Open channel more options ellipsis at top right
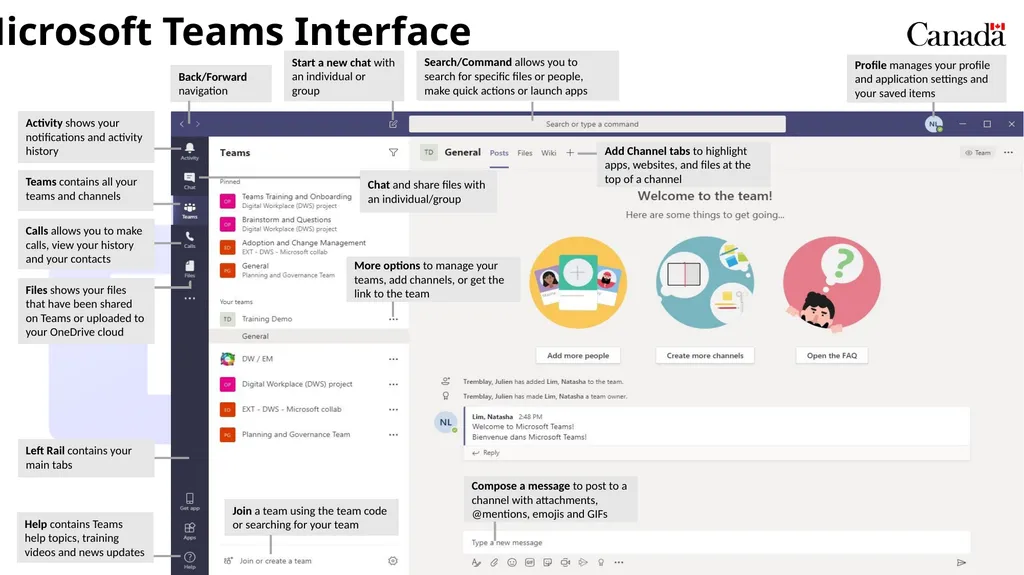1024x575 pixels. (1008, 152)
